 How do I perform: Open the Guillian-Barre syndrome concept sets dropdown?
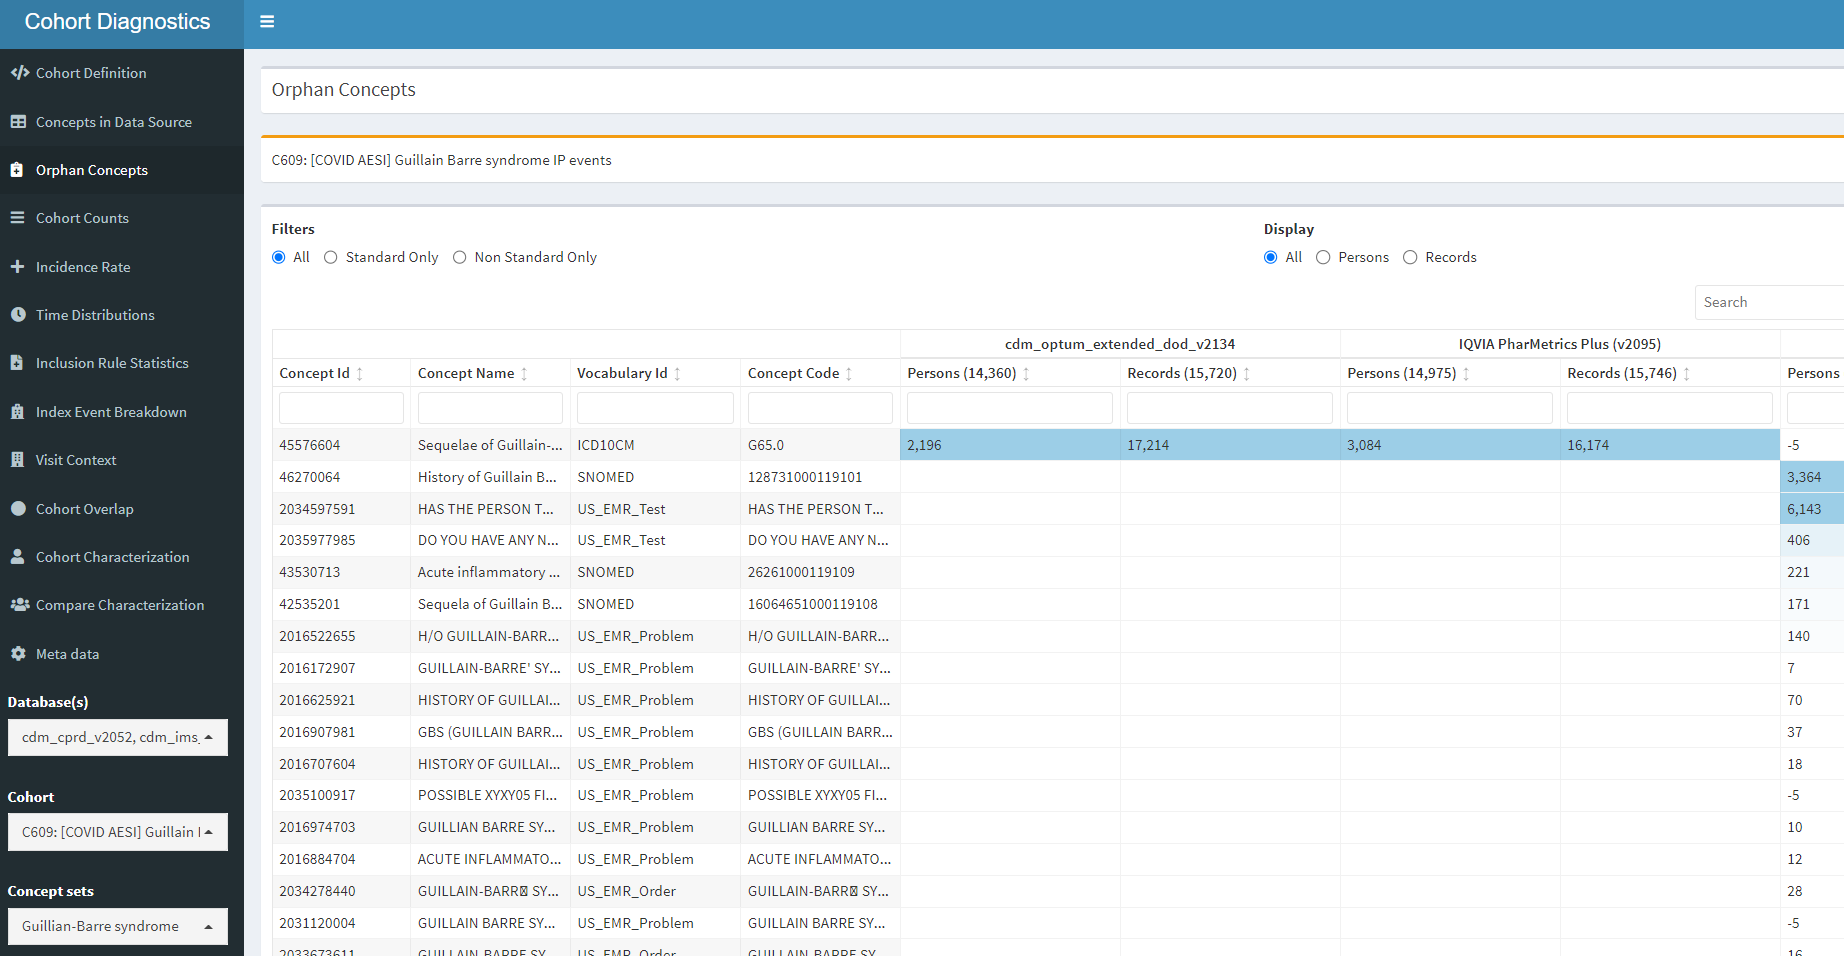point(117,926)
